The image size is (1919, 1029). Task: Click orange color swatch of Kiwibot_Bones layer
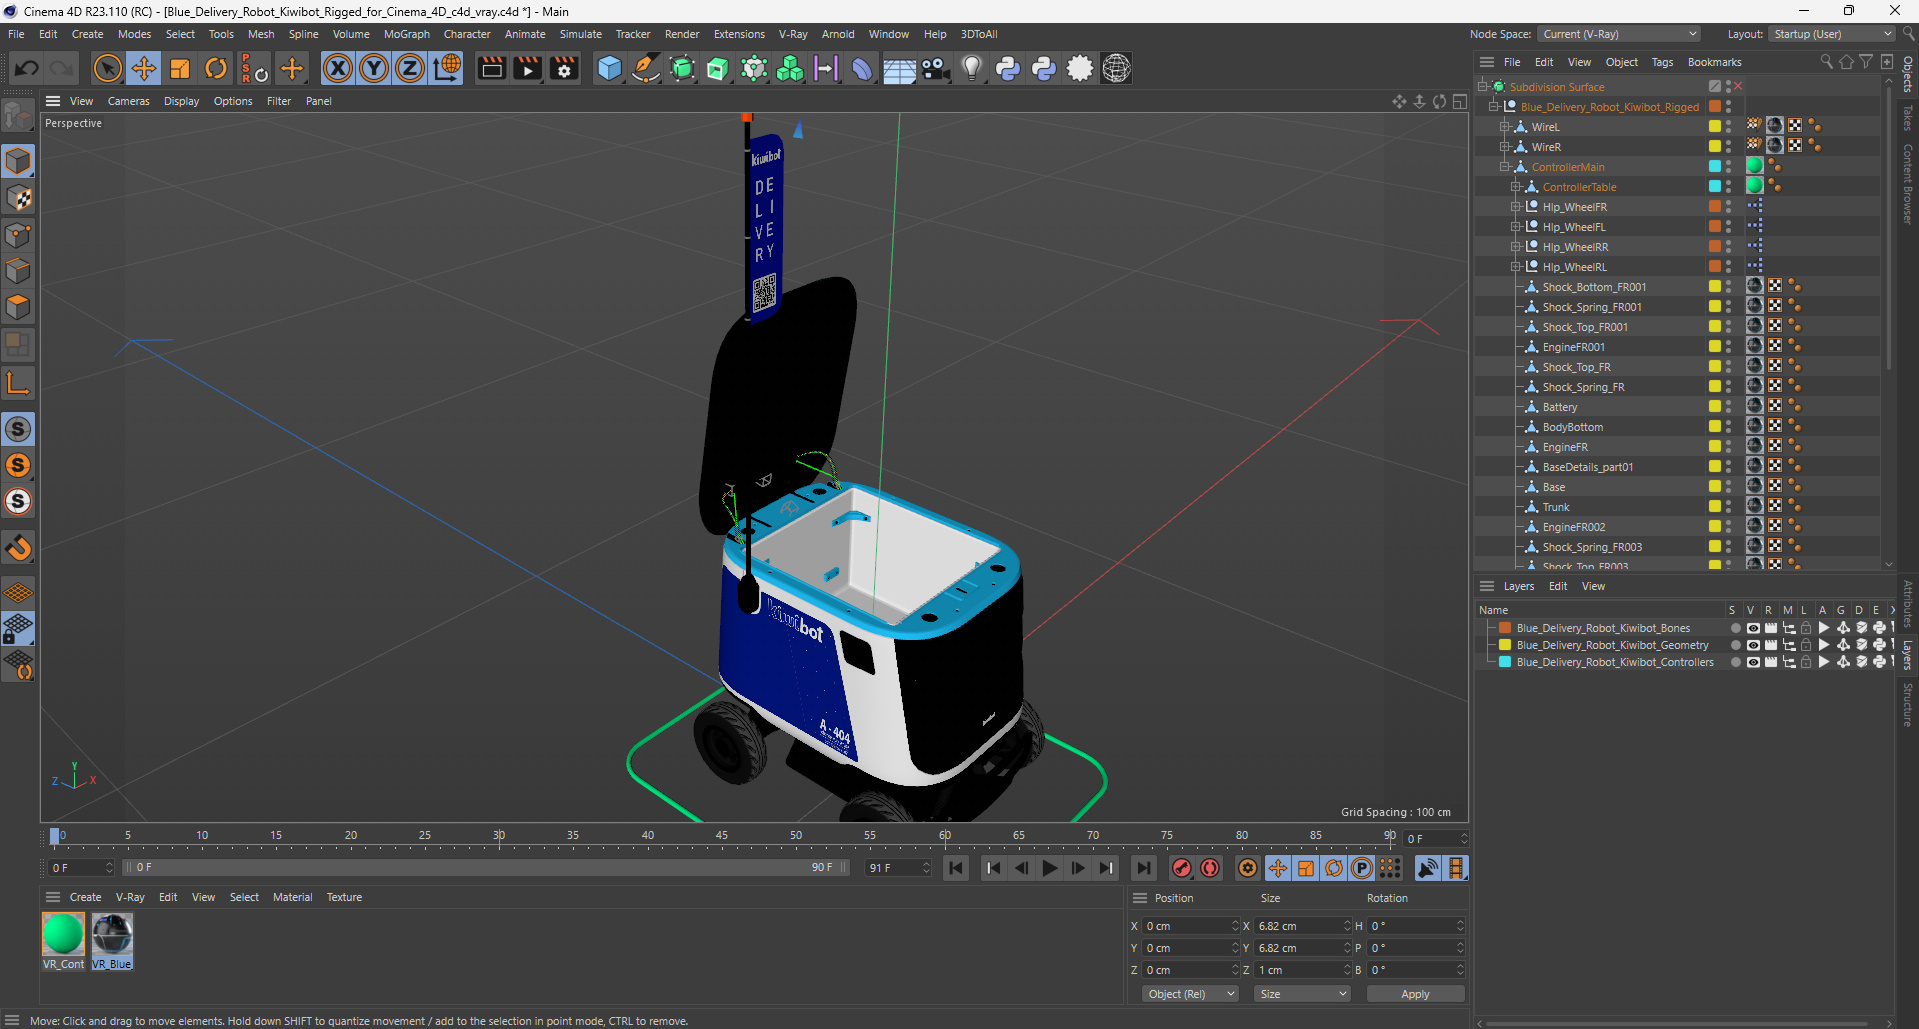point(1505,628)
